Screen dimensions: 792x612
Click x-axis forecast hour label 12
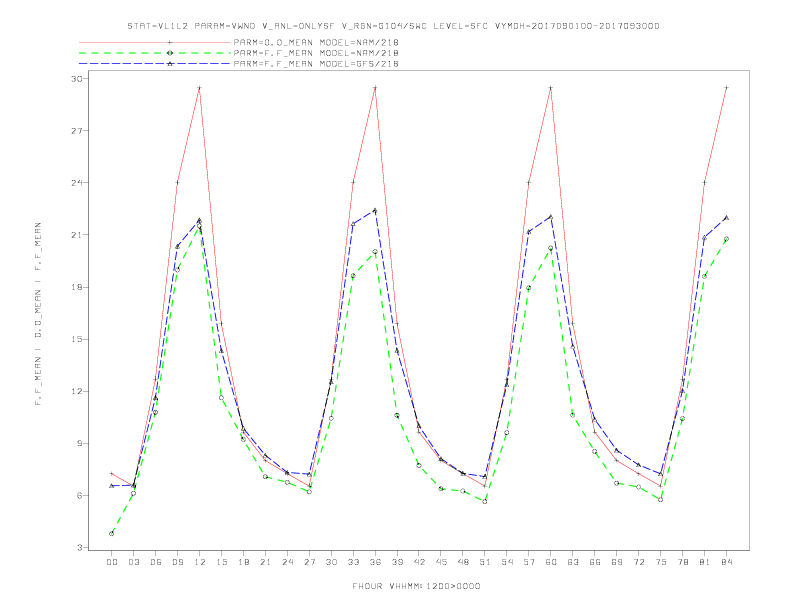200,562
